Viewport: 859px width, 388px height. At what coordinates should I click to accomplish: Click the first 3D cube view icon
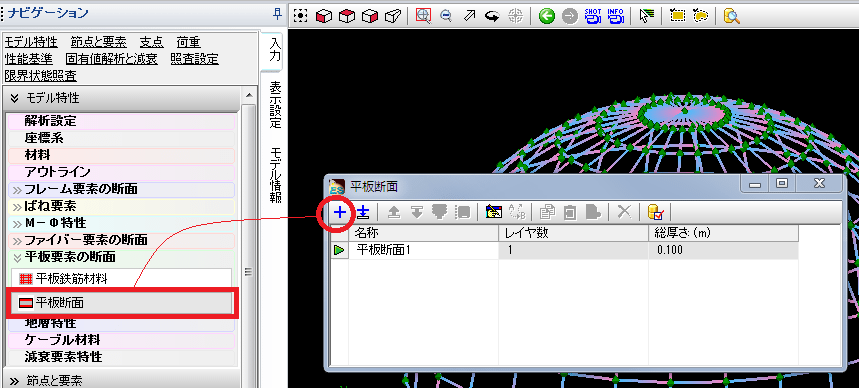[x=324, y=16]
